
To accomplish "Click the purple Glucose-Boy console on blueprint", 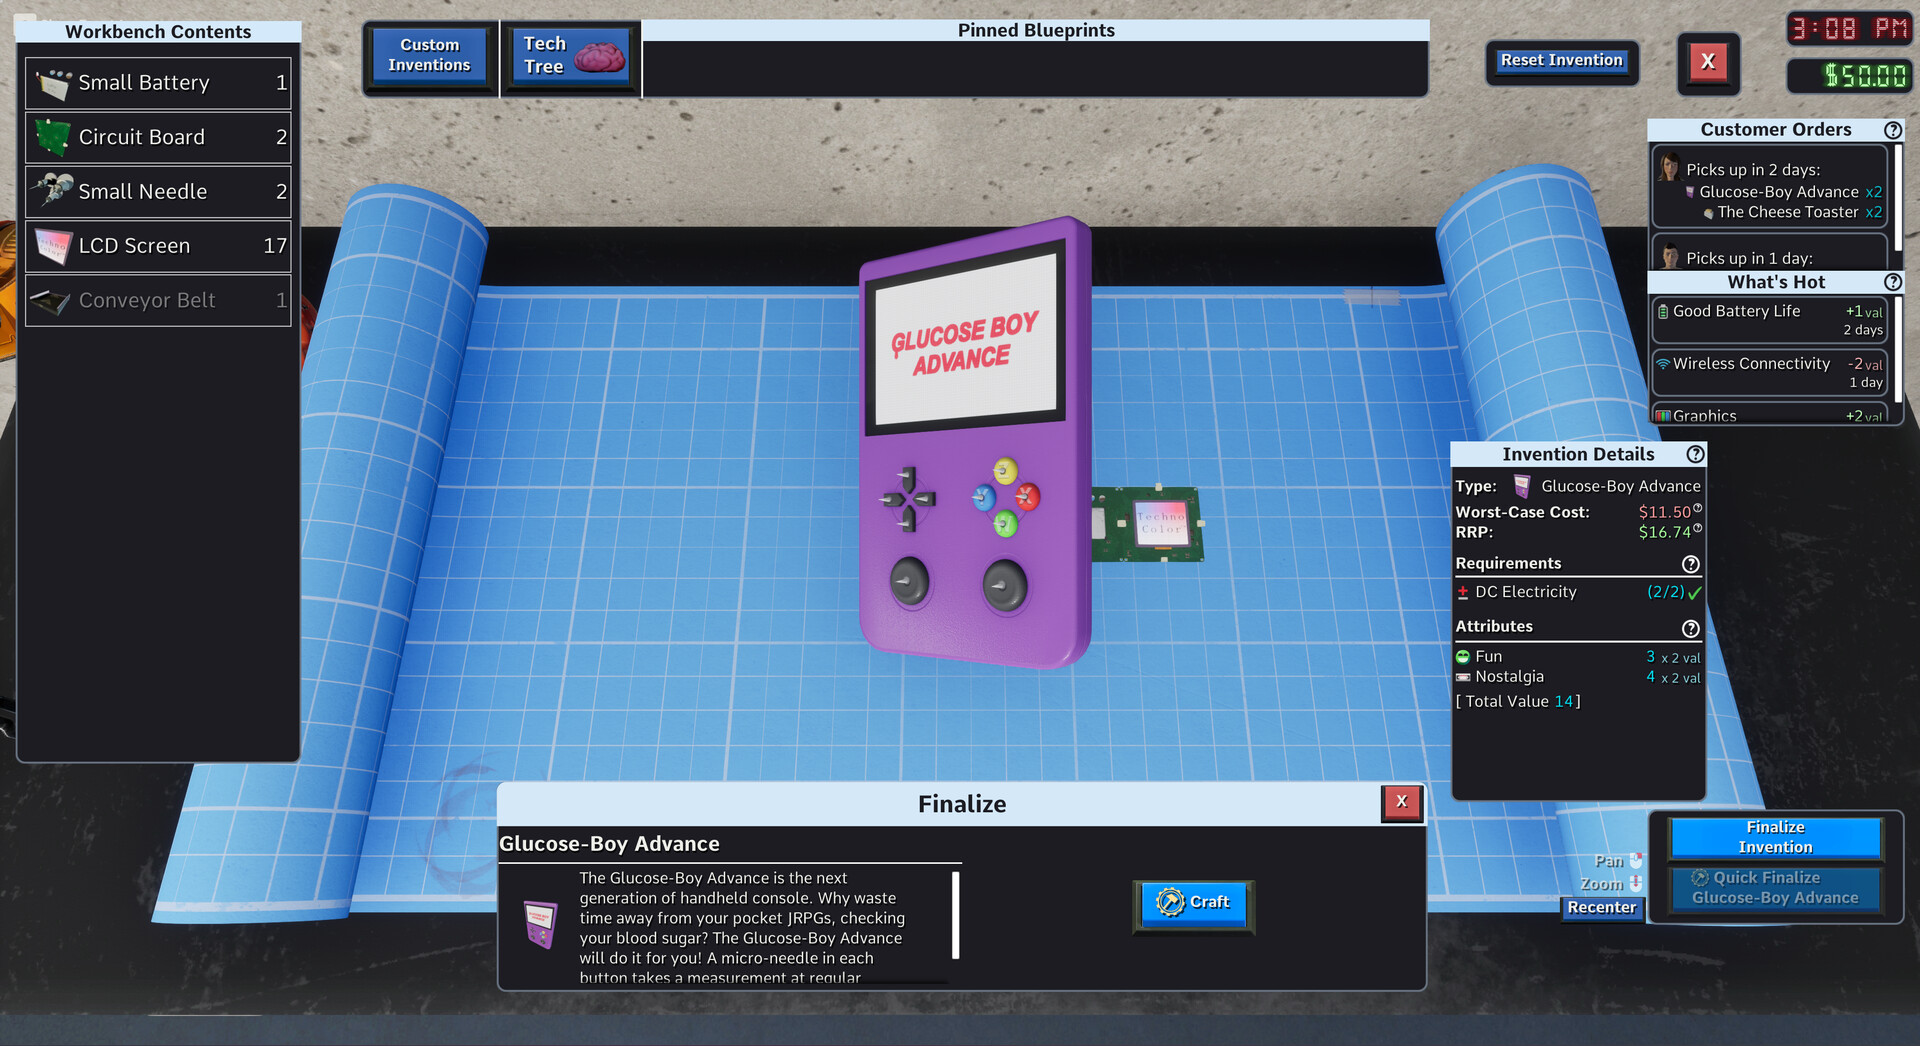I will [974, 445].
